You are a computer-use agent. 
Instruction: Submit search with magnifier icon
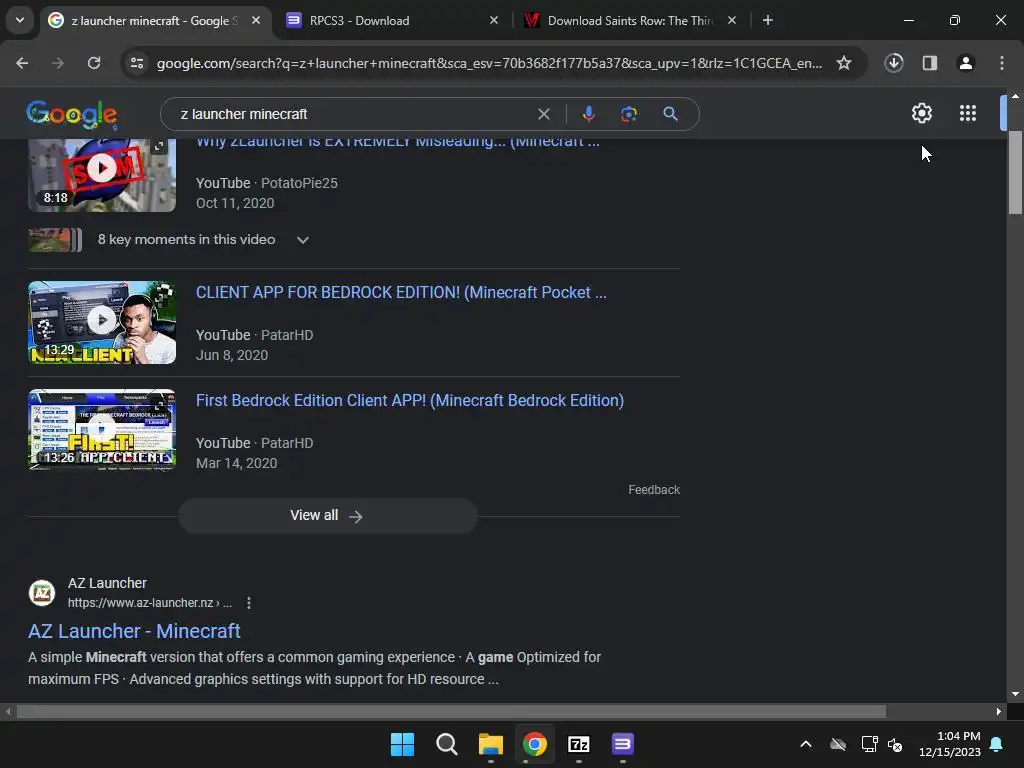pyautogui.click(x=670, y=114)
